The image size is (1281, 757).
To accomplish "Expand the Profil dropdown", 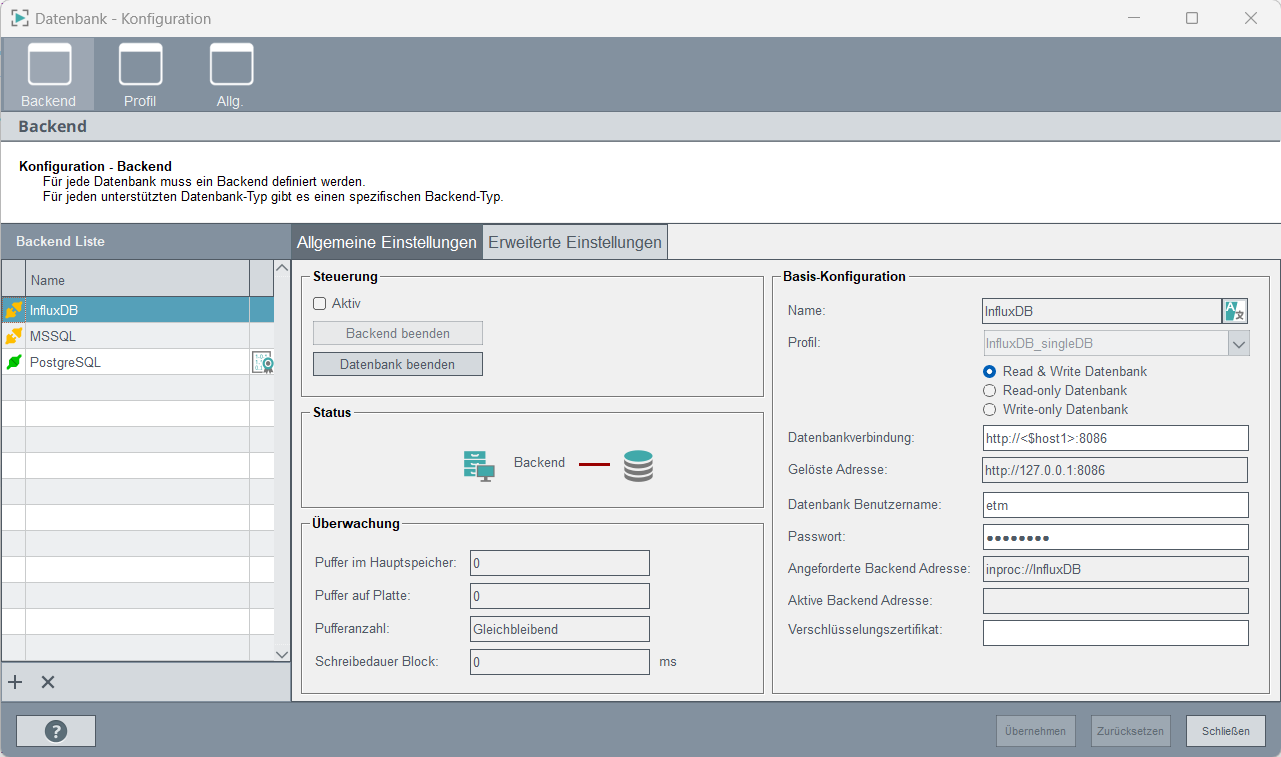I will click(1239, 344).
